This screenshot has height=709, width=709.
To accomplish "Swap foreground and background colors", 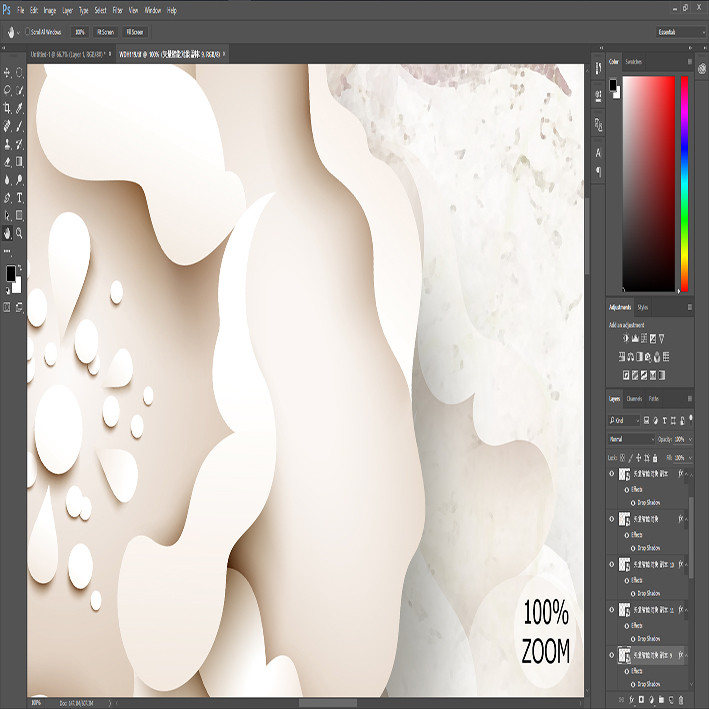I will (x=19, y=268).
